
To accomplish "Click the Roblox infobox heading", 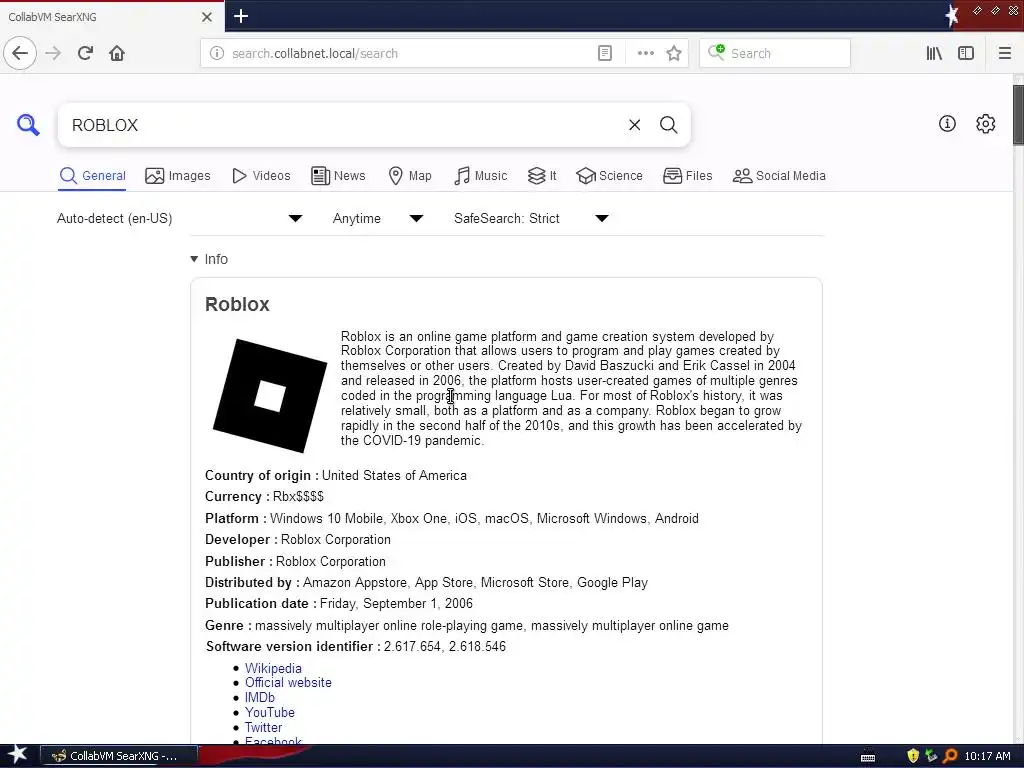I will point(237,304).
